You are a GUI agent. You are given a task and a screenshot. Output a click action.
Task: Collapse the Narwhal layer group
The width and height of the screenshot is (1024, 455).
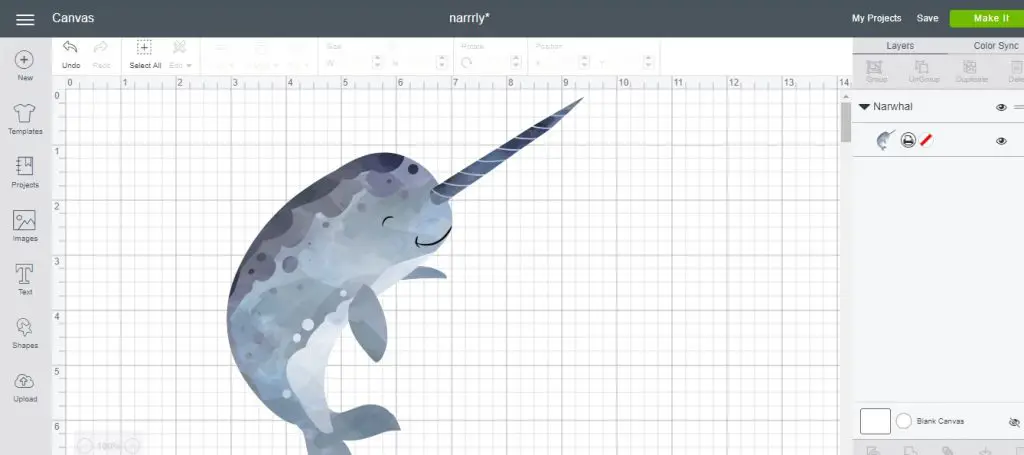coord(864,106)
